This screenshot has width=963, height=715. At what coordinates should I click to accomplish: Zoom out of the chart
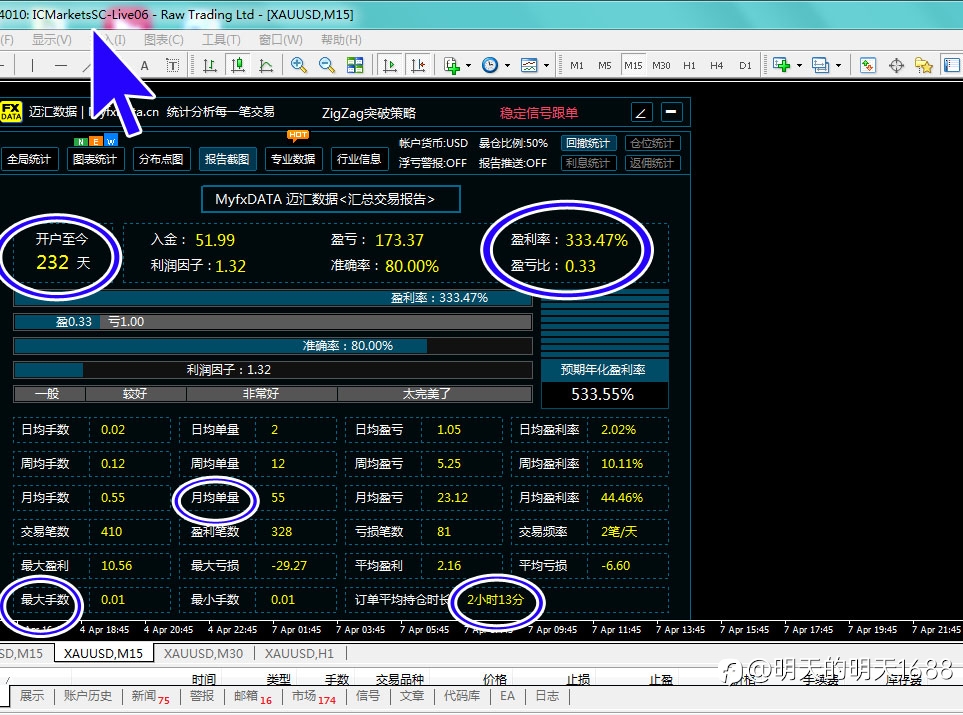(327, 65)
